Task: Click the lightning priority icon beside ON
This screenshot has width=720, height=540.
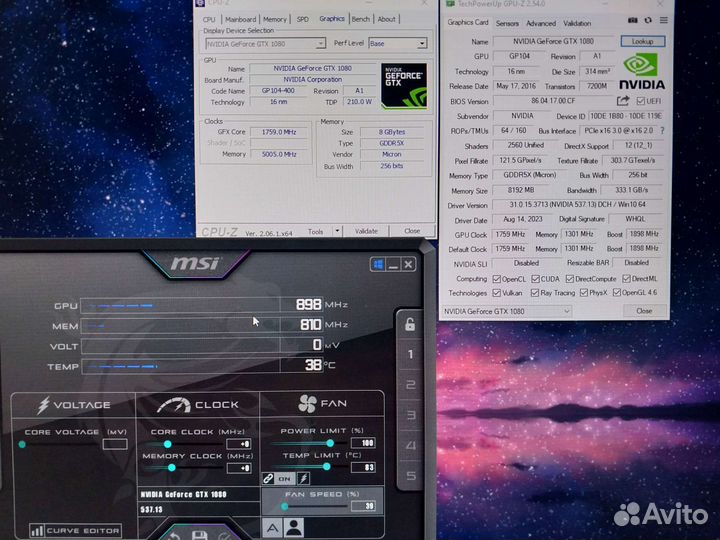Action: 303,478
